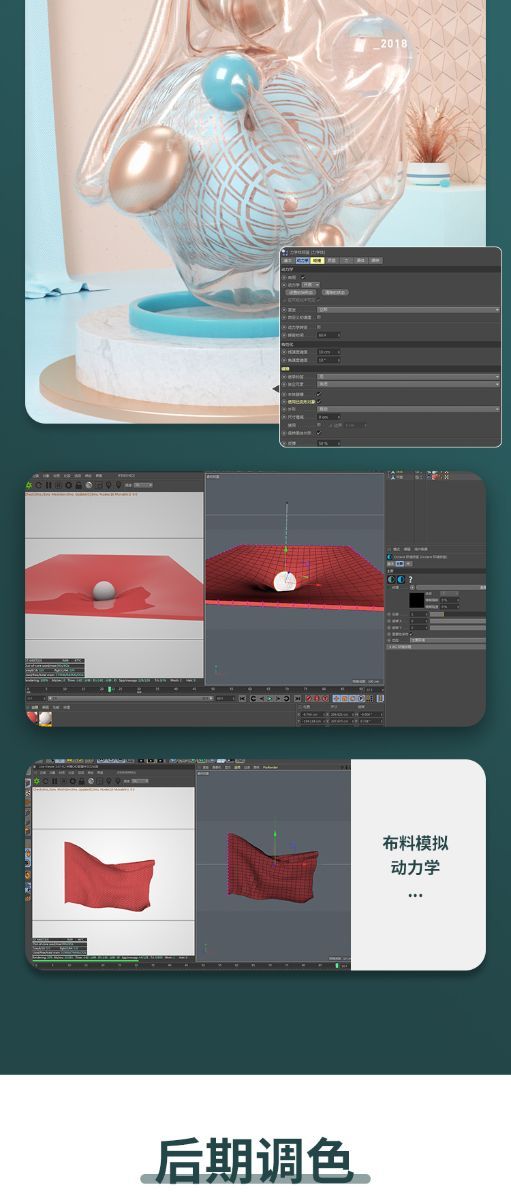Click the 线速度阈值 input field
511x1200 pixels.
pos(329,352)
